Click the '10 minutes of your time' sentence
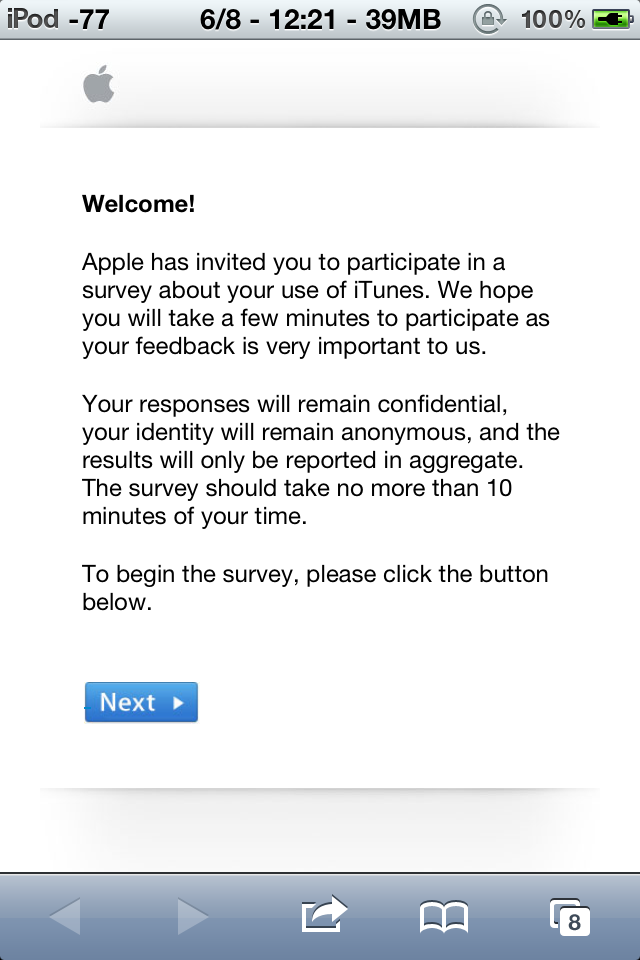 (297, 502)
